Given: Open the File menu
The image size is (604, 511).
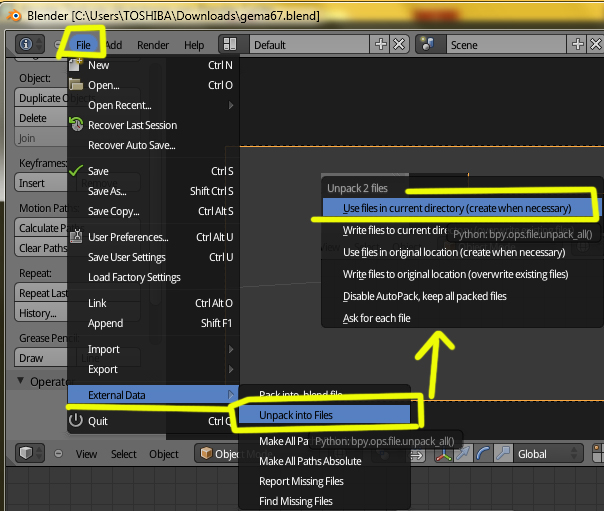Looking at the screenshot, I should [x=83, y=45].
